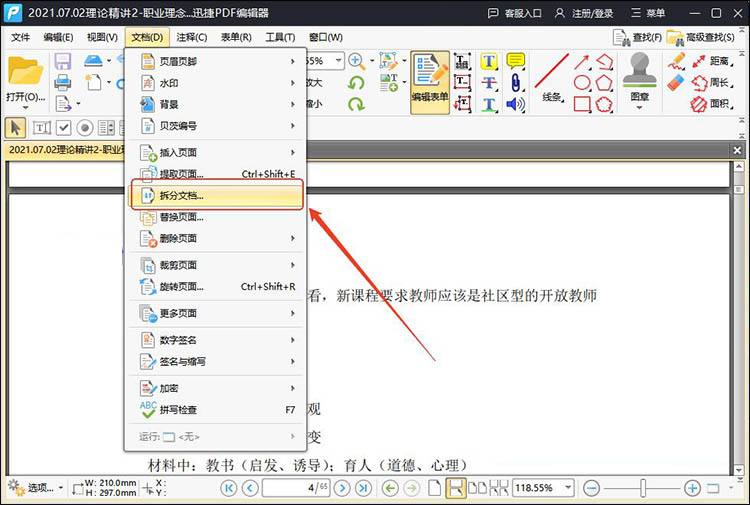The width and height of the screenshot is (750, 505).
Task: Select the list box form field tool
Action: click(x=106, y=128)
